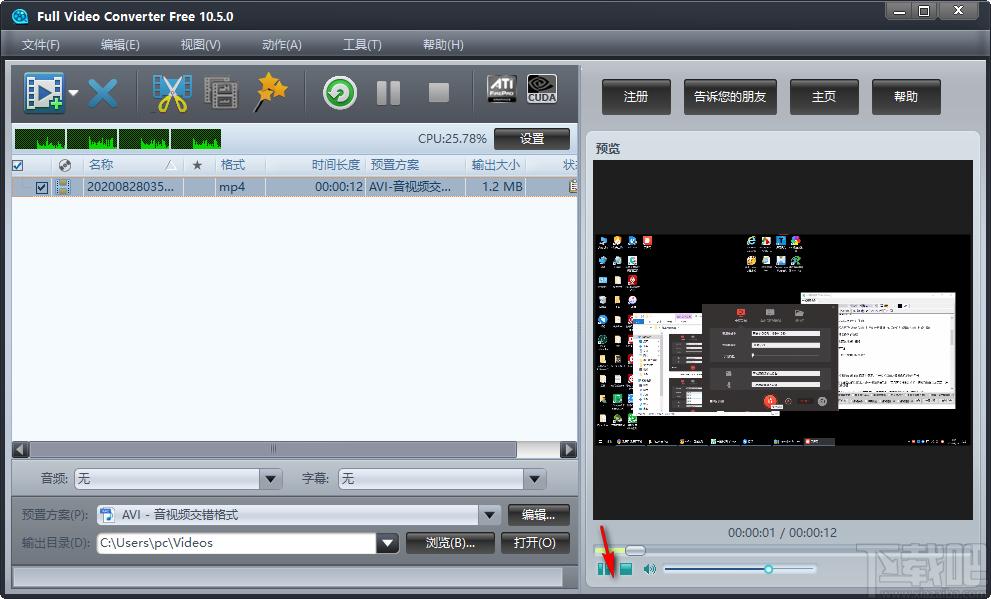Click the video preview thumbnail
The width and height of the screenshot is (991, 599).
tap(782, 340)
